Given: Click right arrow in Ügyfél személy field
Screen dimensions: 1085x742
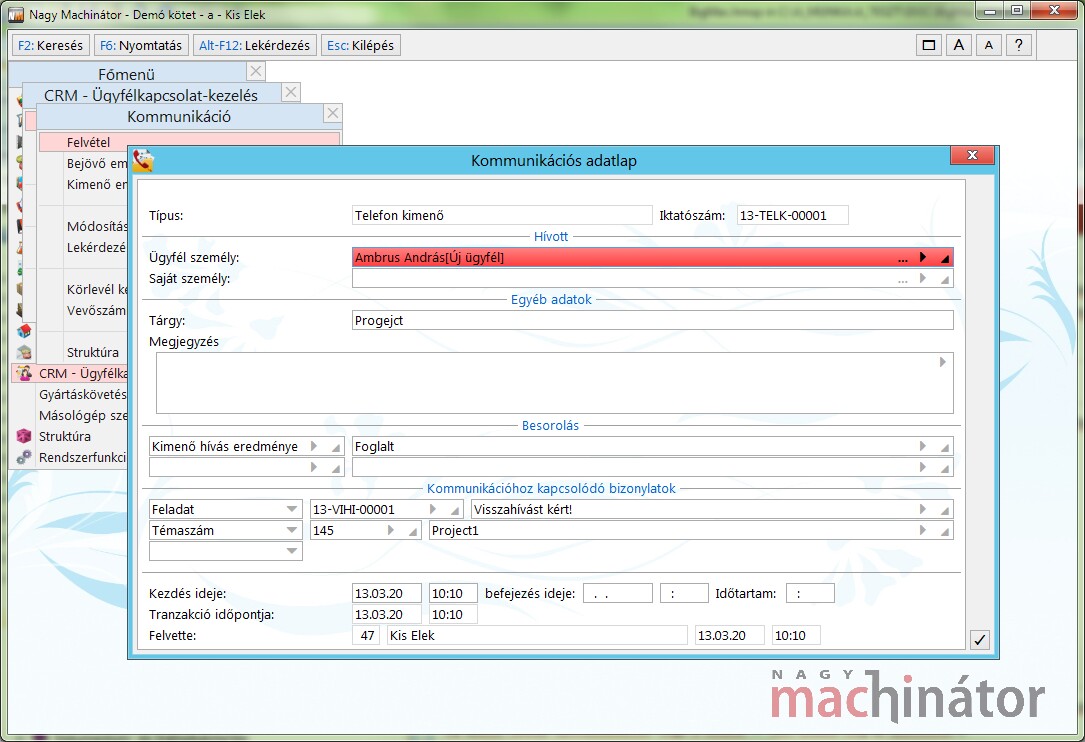Looking at the screenshot, I should (923, 257).
